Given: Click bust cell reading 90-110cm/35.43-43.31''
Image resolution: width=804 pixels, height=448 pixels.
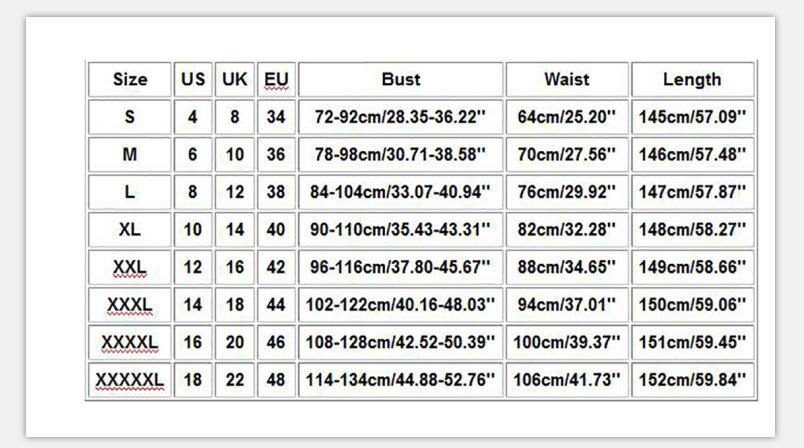Looking at the screenshot, I should (401, 230).
